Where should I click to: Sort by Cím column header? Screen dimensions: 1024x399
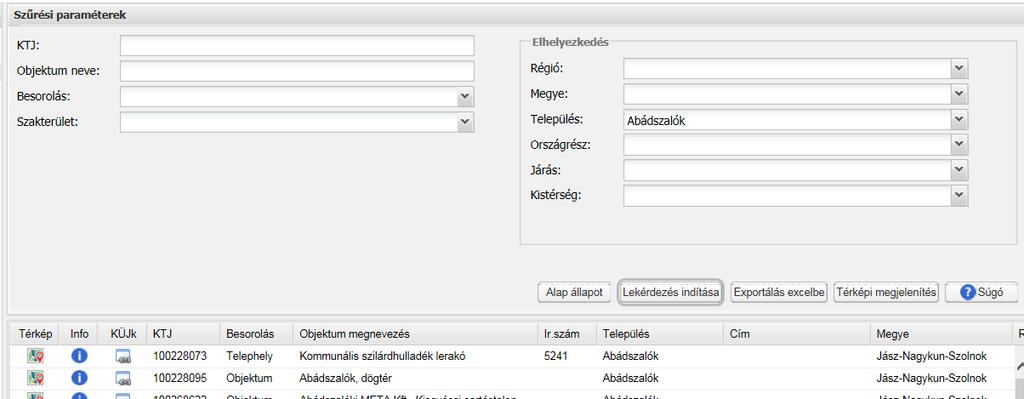pos(797,334)
